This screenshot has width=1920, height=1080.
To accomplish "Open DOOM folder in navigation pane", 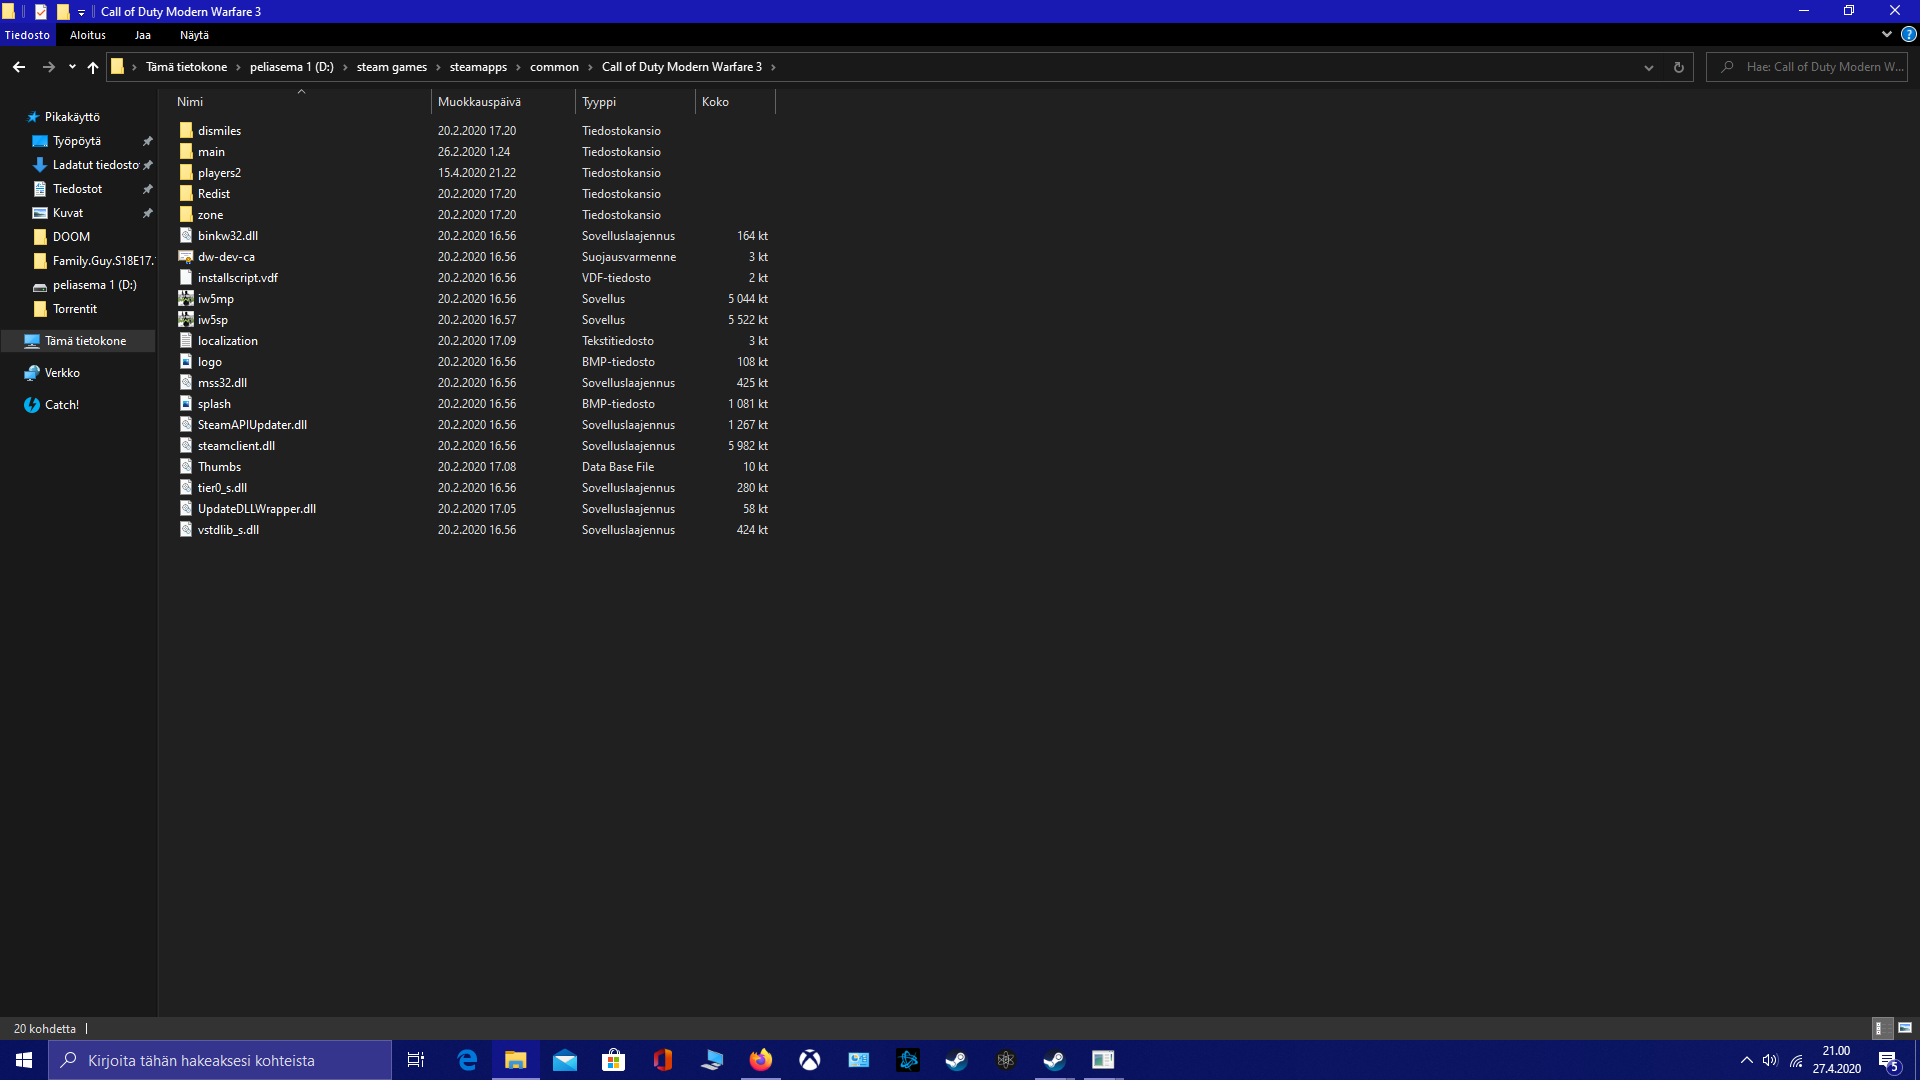I will click(x=71, y=237).
